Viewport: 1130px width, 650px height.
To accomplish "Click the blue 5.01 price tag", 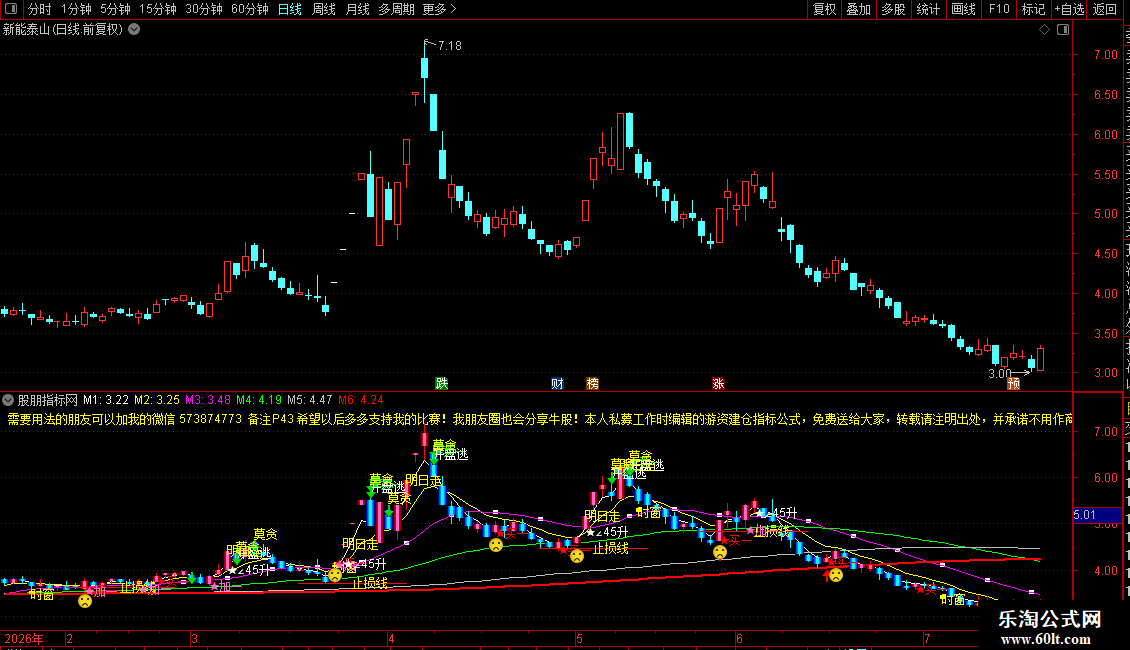I will (1097, 515).
